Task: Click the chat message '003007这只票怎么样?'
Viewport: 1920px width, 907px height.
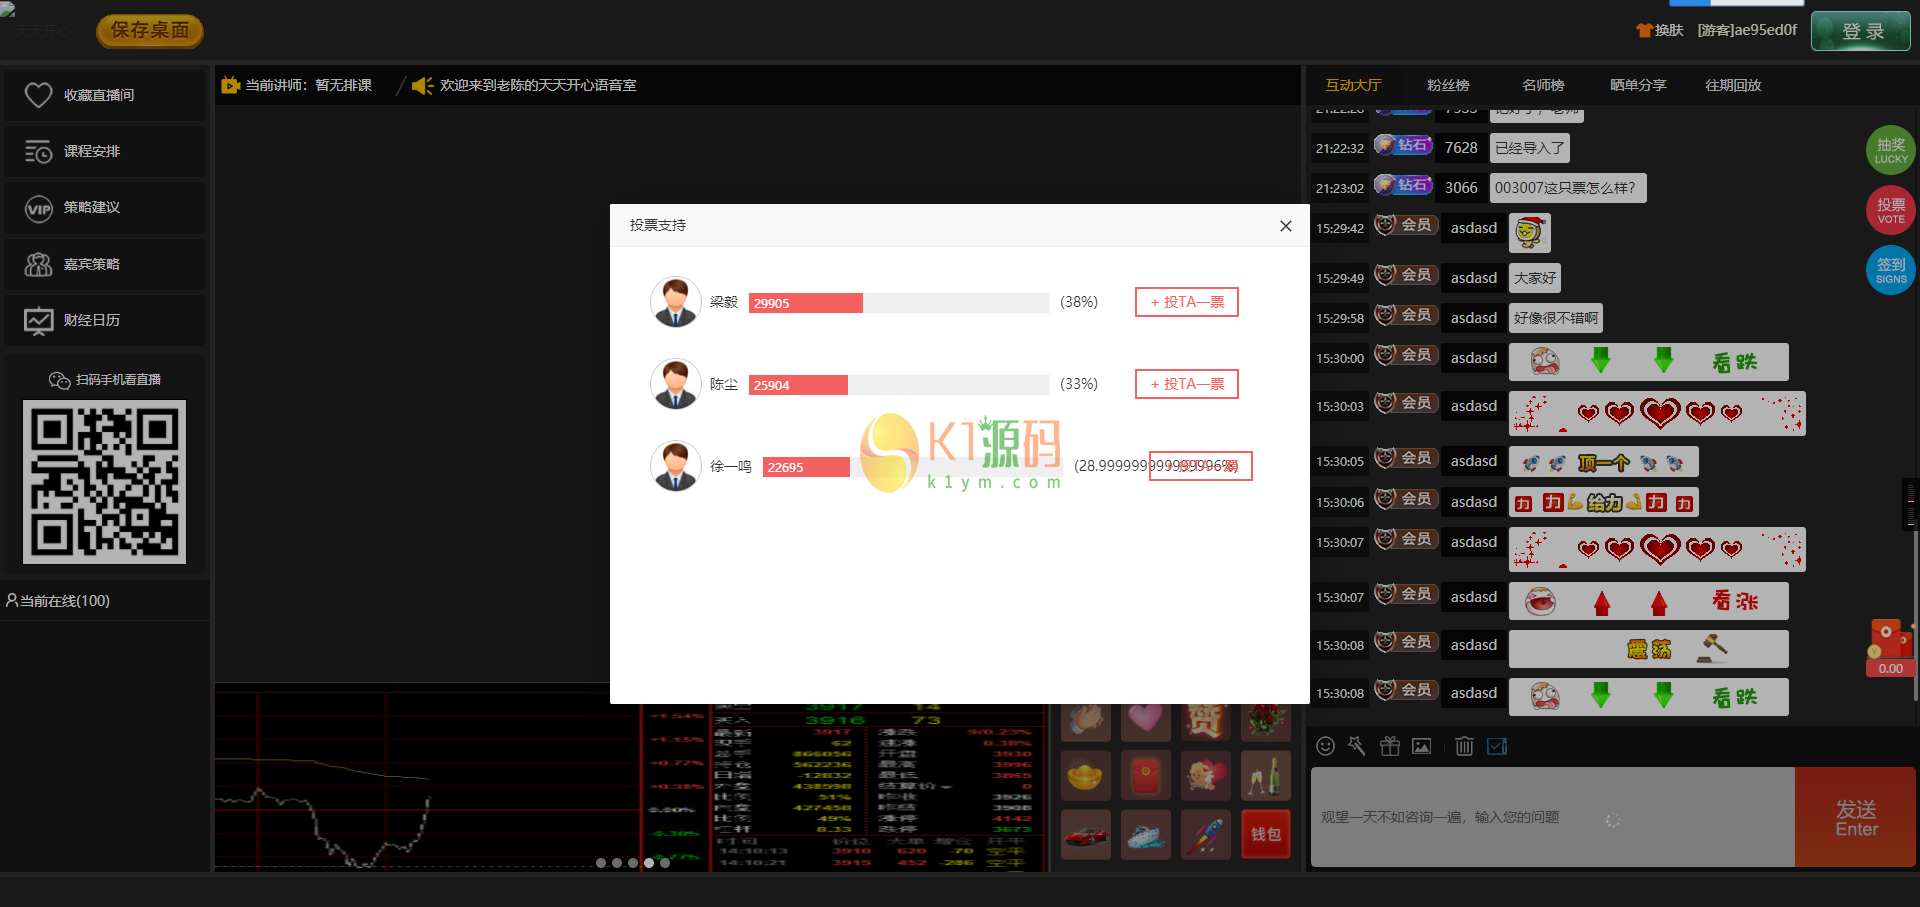Action: tap(1568, 188)
